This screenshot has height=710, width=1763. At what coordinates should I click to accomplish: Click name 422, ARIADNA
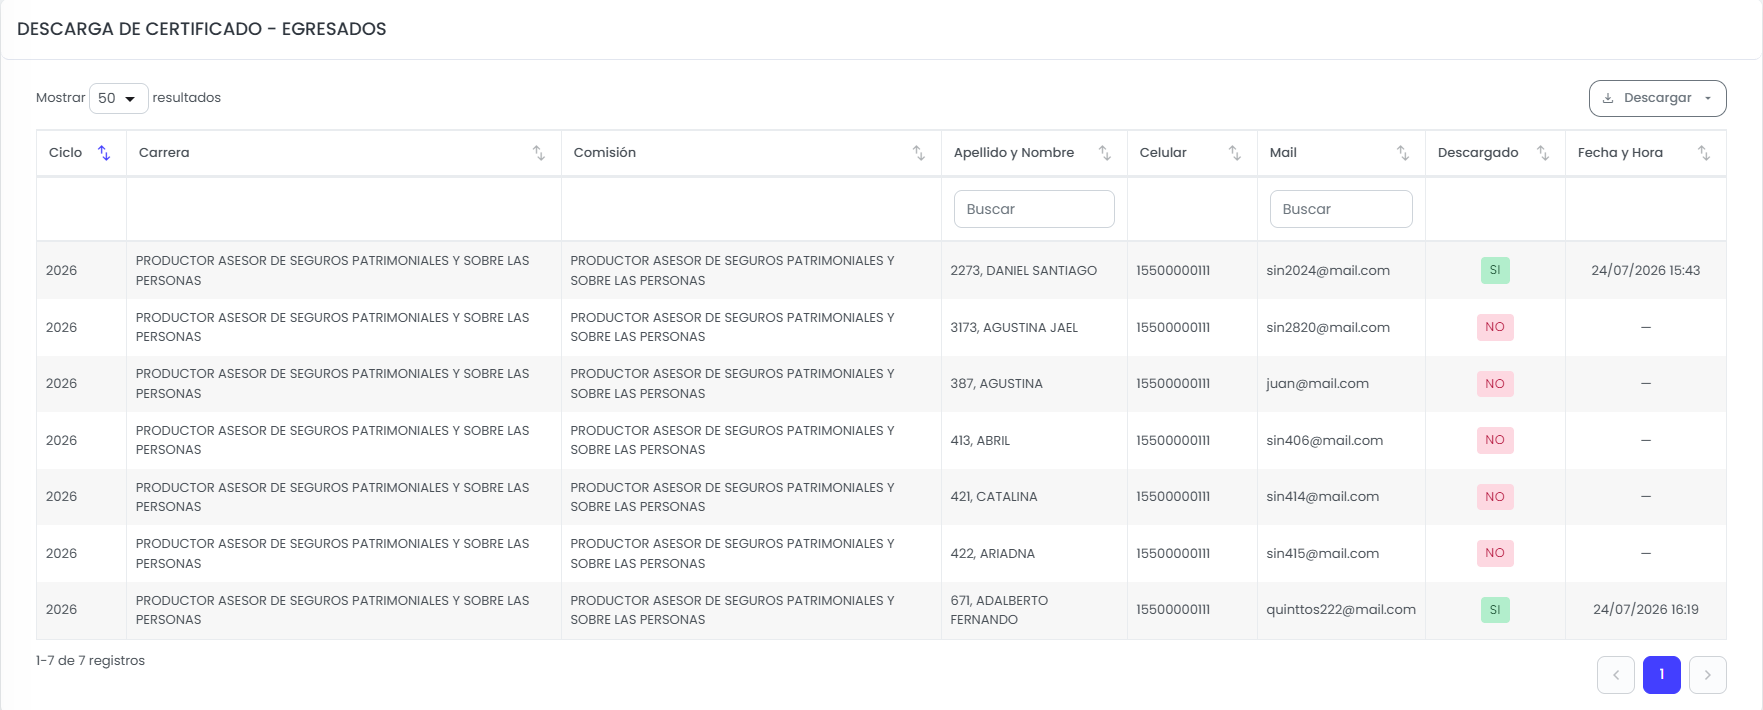pyautogui.click(x=992, y=554)
